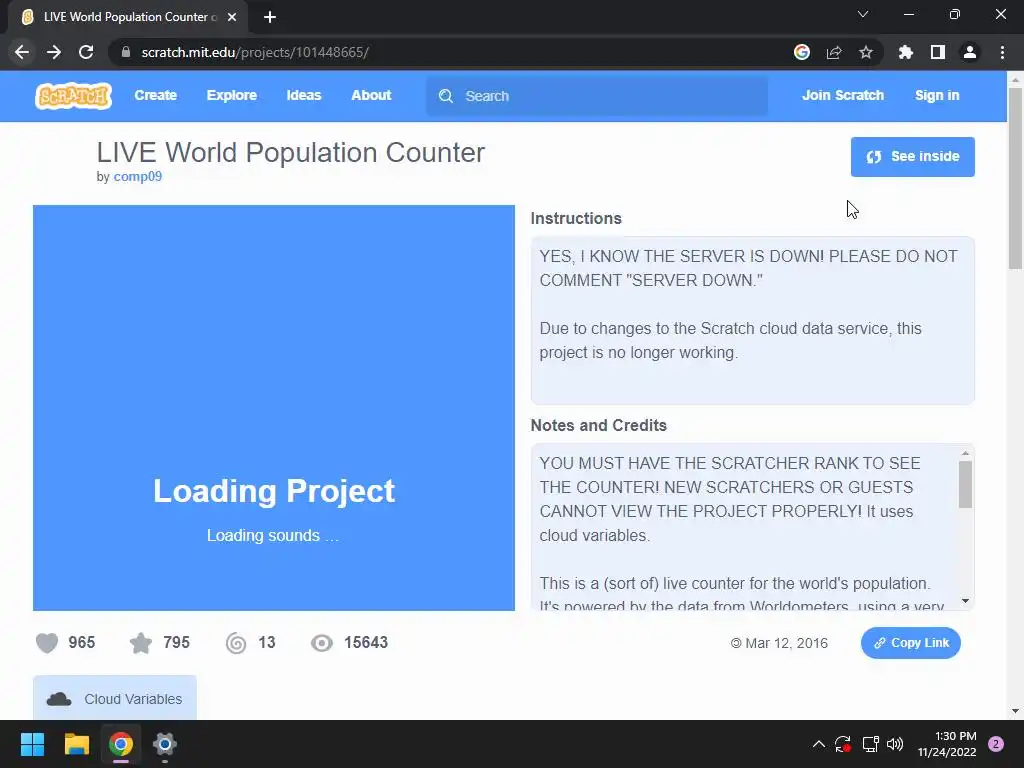The width and height of the screenshot is (1024, 768).
Task: View remixes via the spiral icon
Action: 236,643
